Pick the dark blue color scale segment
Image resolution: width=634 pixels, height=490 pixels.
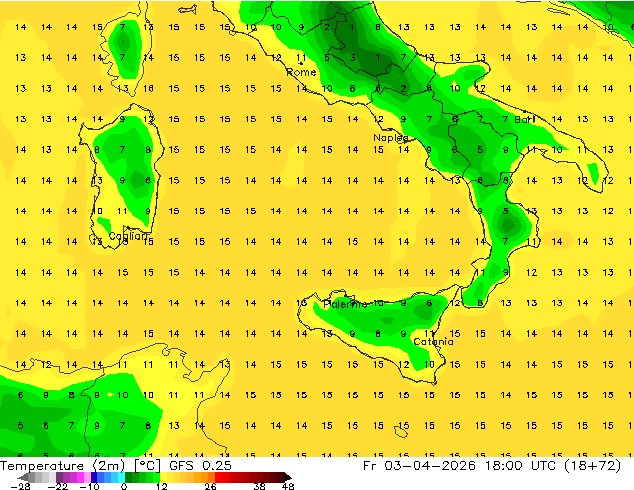point(94,477)
